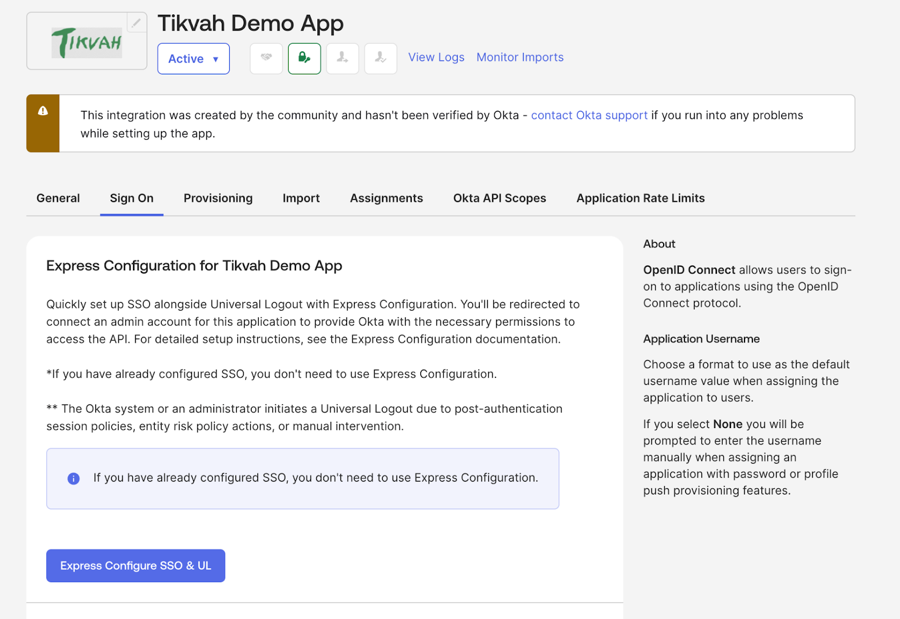Open the View Logs link

436,57
